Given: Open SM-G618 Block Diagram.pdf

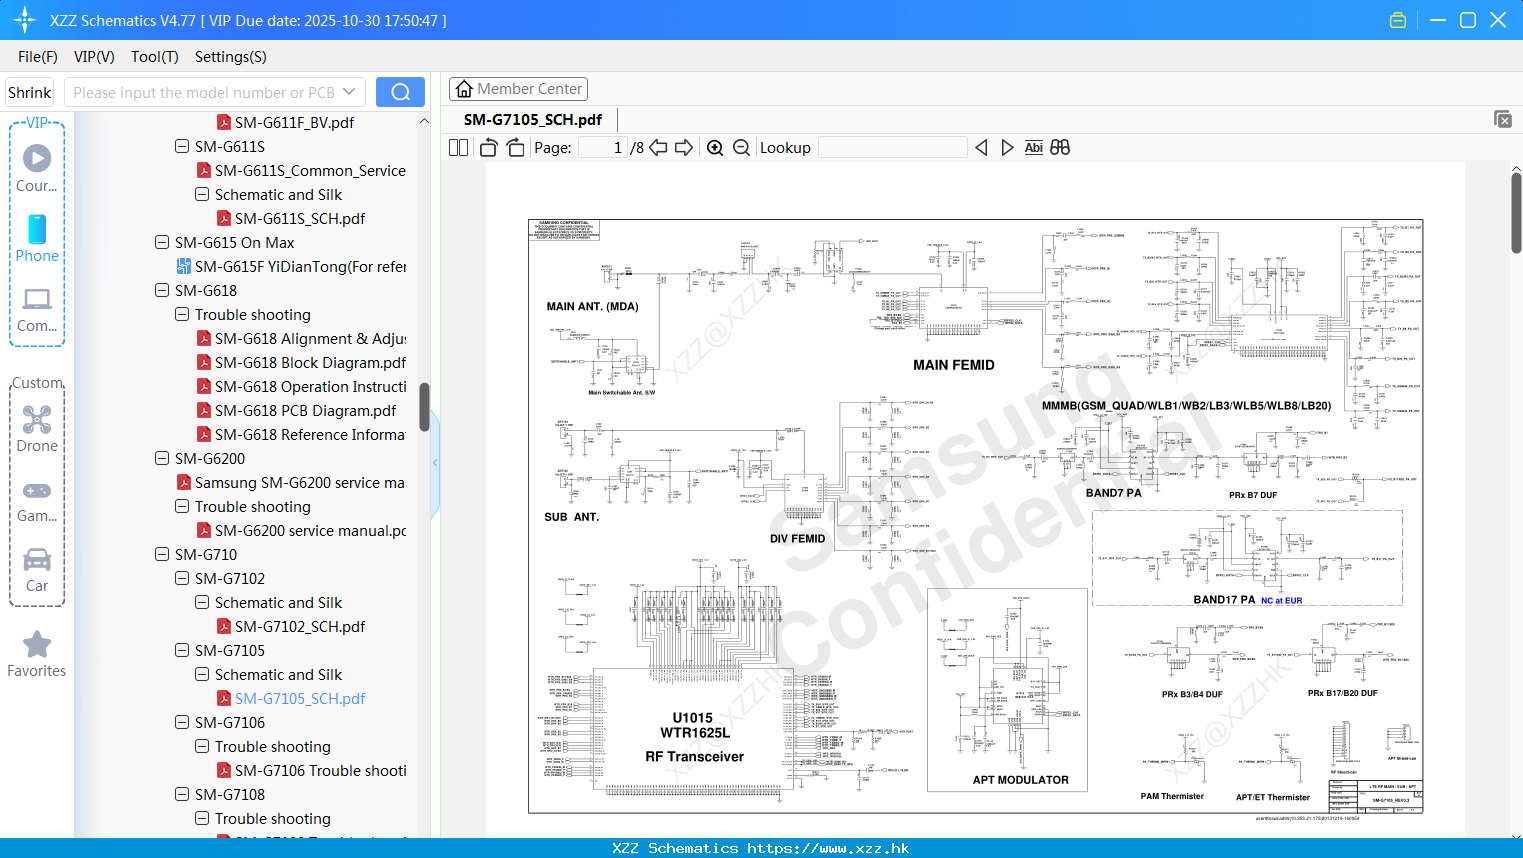Looking at the screenshot, I should tap(310, 362).
